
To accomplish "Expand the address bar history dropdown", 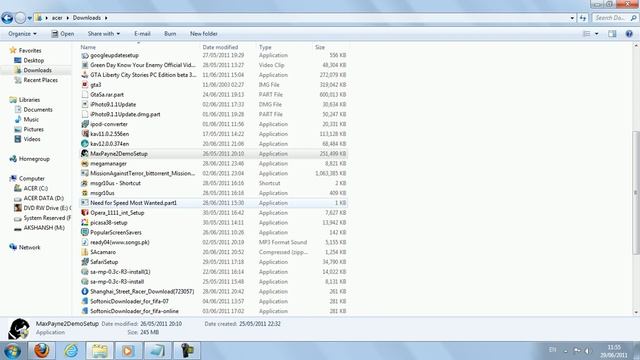I will (x=572, y=18).
